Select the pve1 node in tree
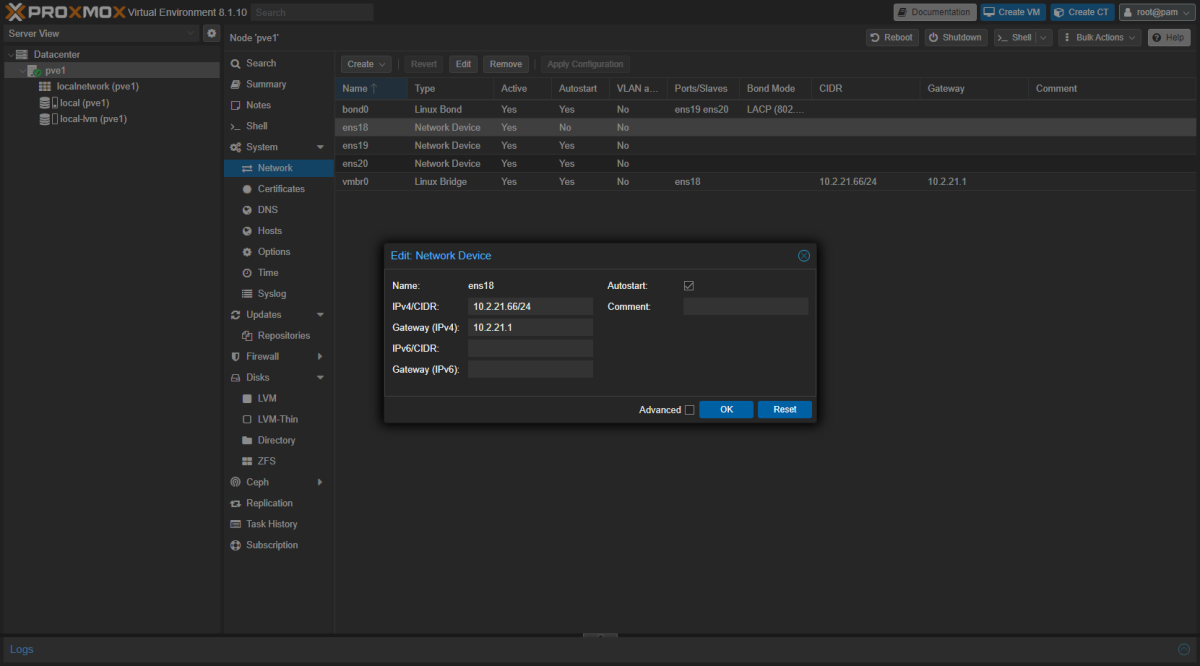This screenshot has height=666, width=1200. (55, 71)
